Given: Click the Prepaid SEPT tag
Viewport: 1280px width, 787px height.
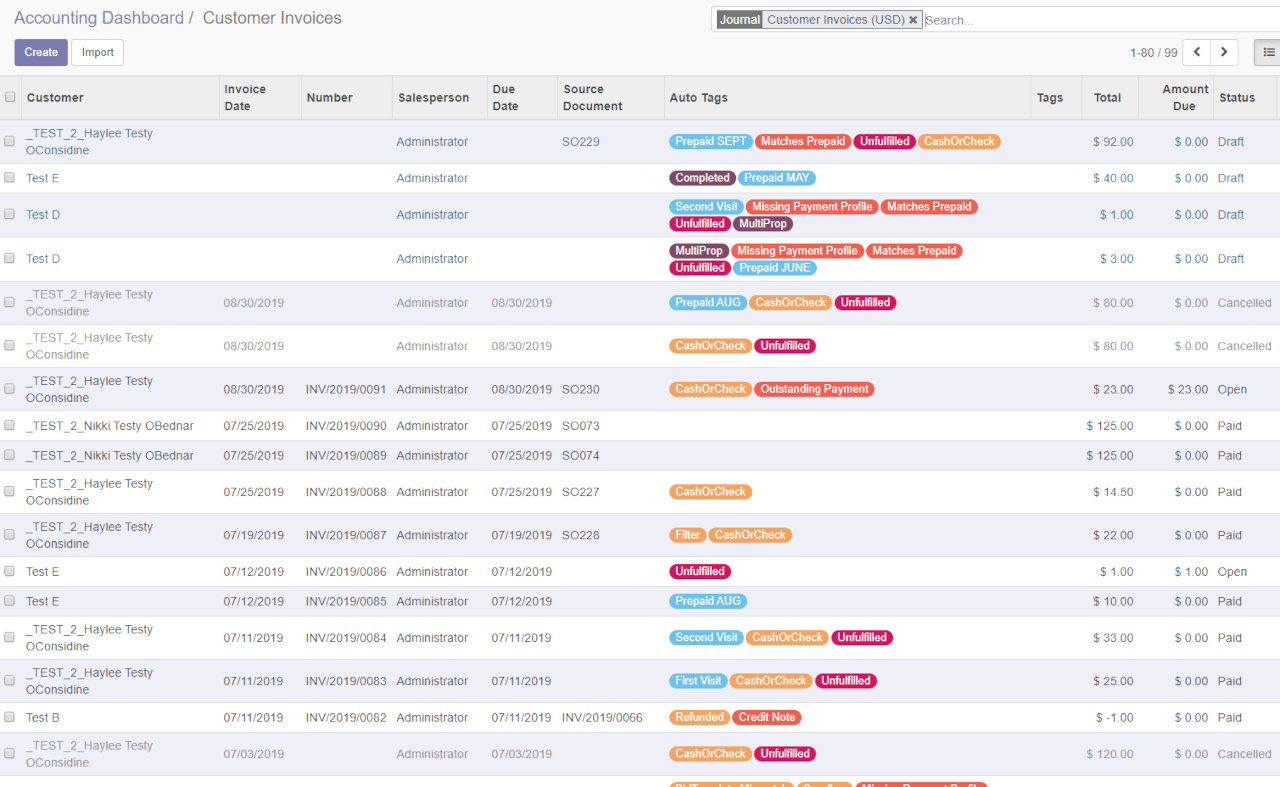Looking at the screenshot, I should click(x=710, y=142).
